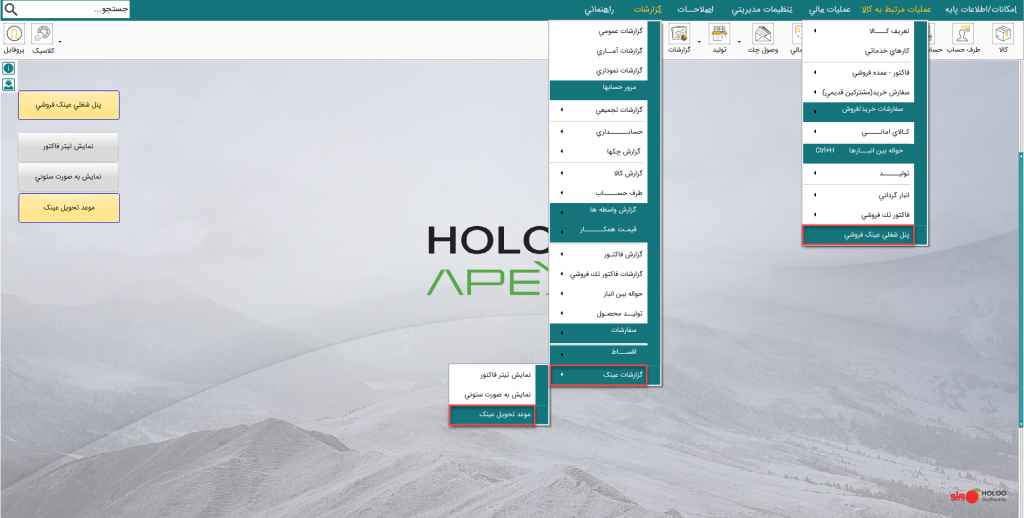This screenshot has width=1024, height=518.
Task: Choose موعد تحويل عينک in the eyewear reports submenu
Action: click(492, 415)
